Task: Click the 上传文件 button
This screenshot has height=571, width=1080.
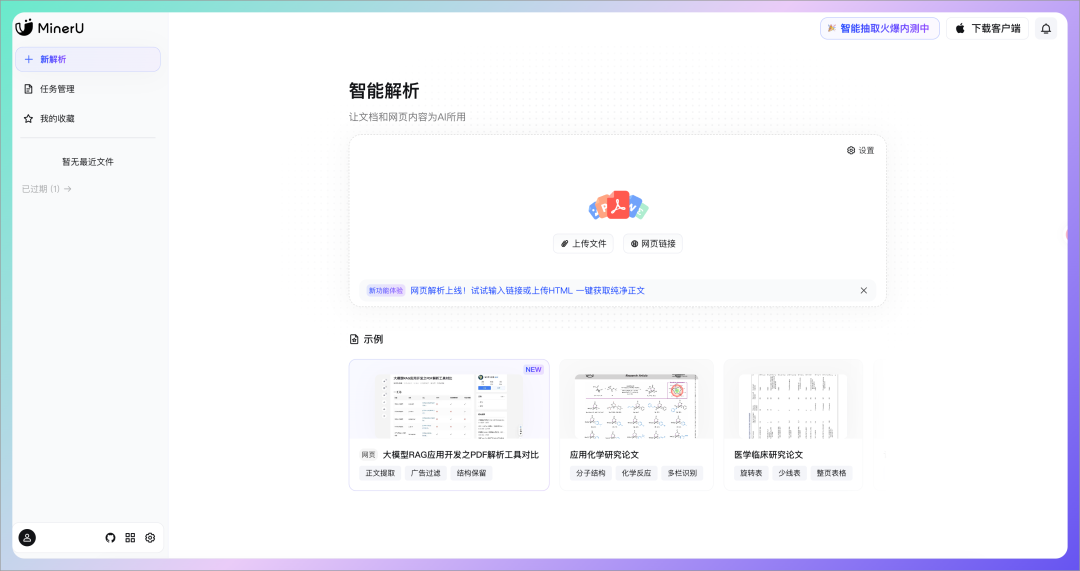Action: [x=583, y=243]
